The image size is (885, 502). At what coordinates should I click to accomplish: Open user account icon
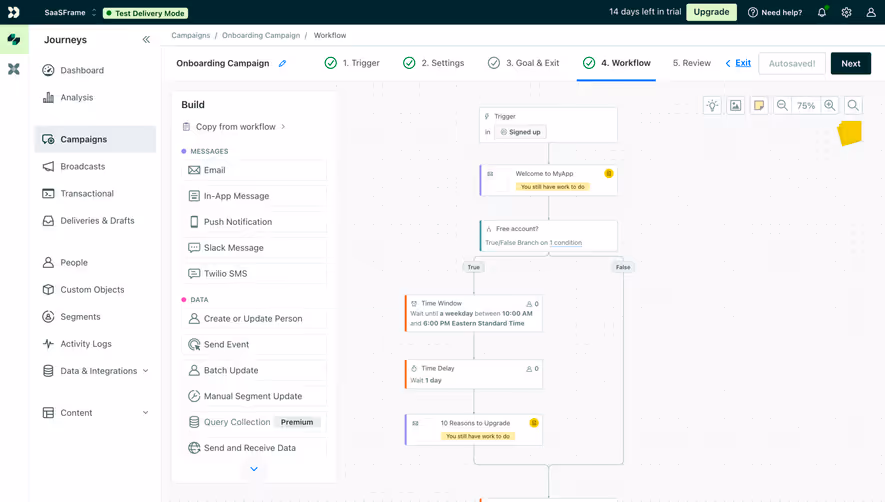coord(871,12)
